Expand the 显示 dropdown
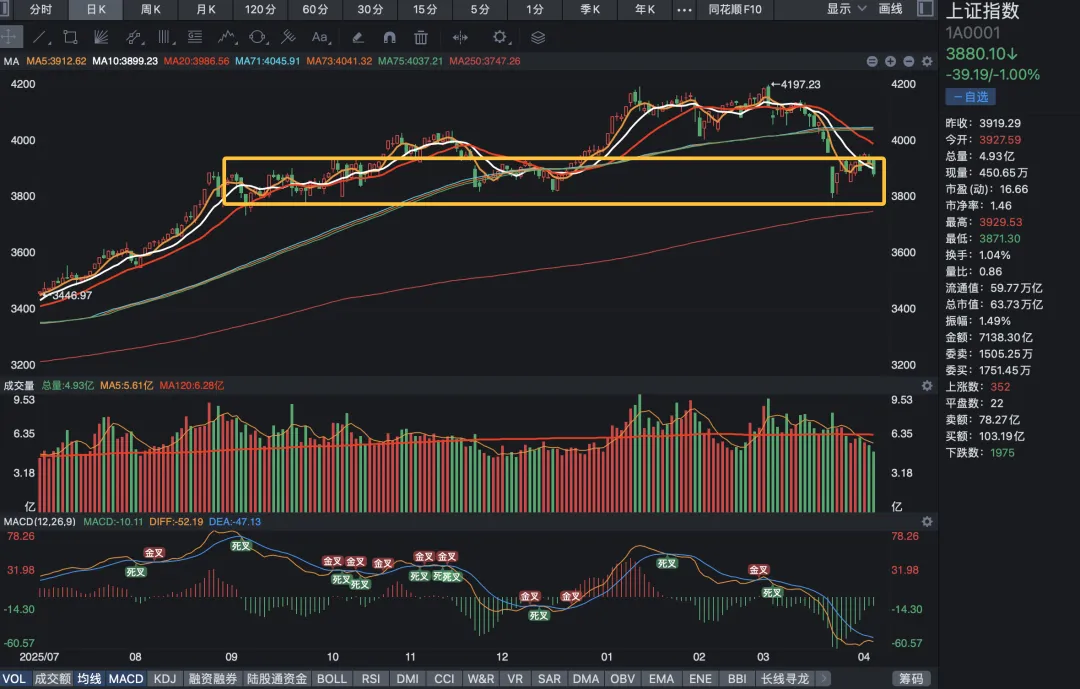This screenshot has height=689, width=1080. pos(846,9)
